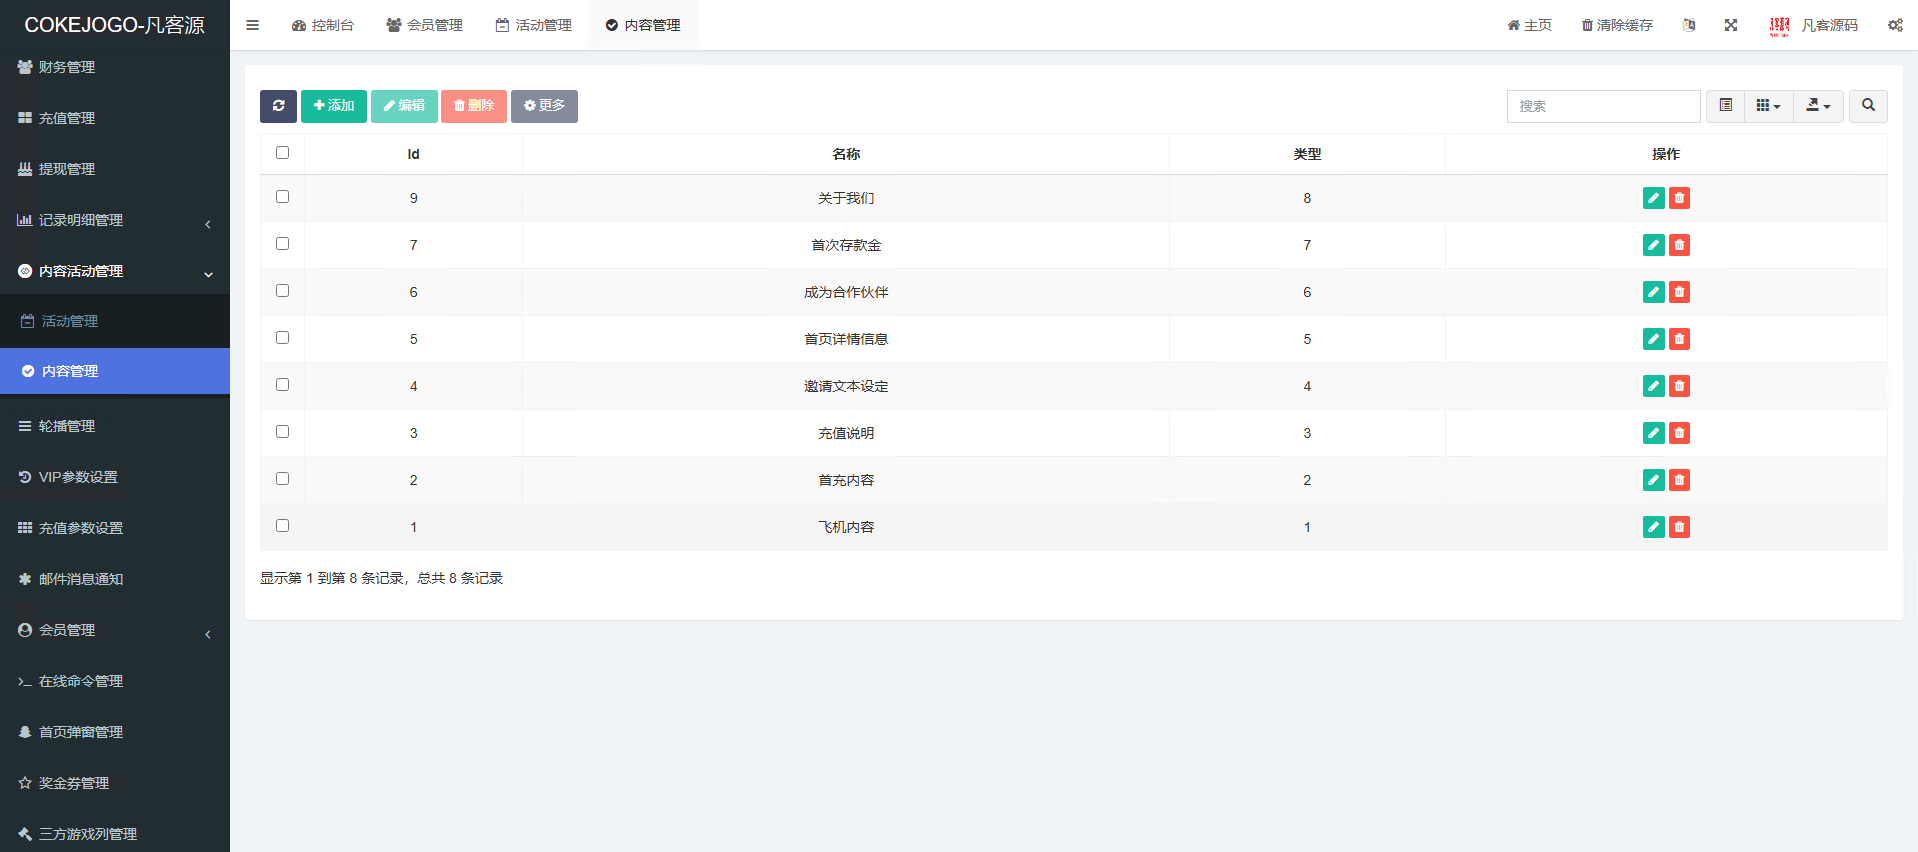
Task: Toggle the sidebar hamburger menu icon
Action: (252, 25)
